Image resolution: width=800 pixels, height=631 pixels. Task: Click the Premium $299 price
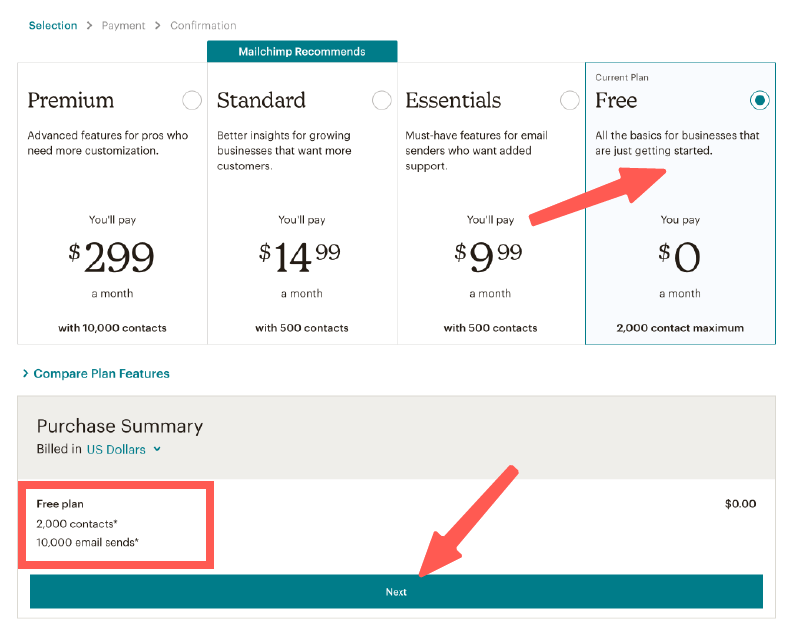pyautogui.click(x=112, y=258)
